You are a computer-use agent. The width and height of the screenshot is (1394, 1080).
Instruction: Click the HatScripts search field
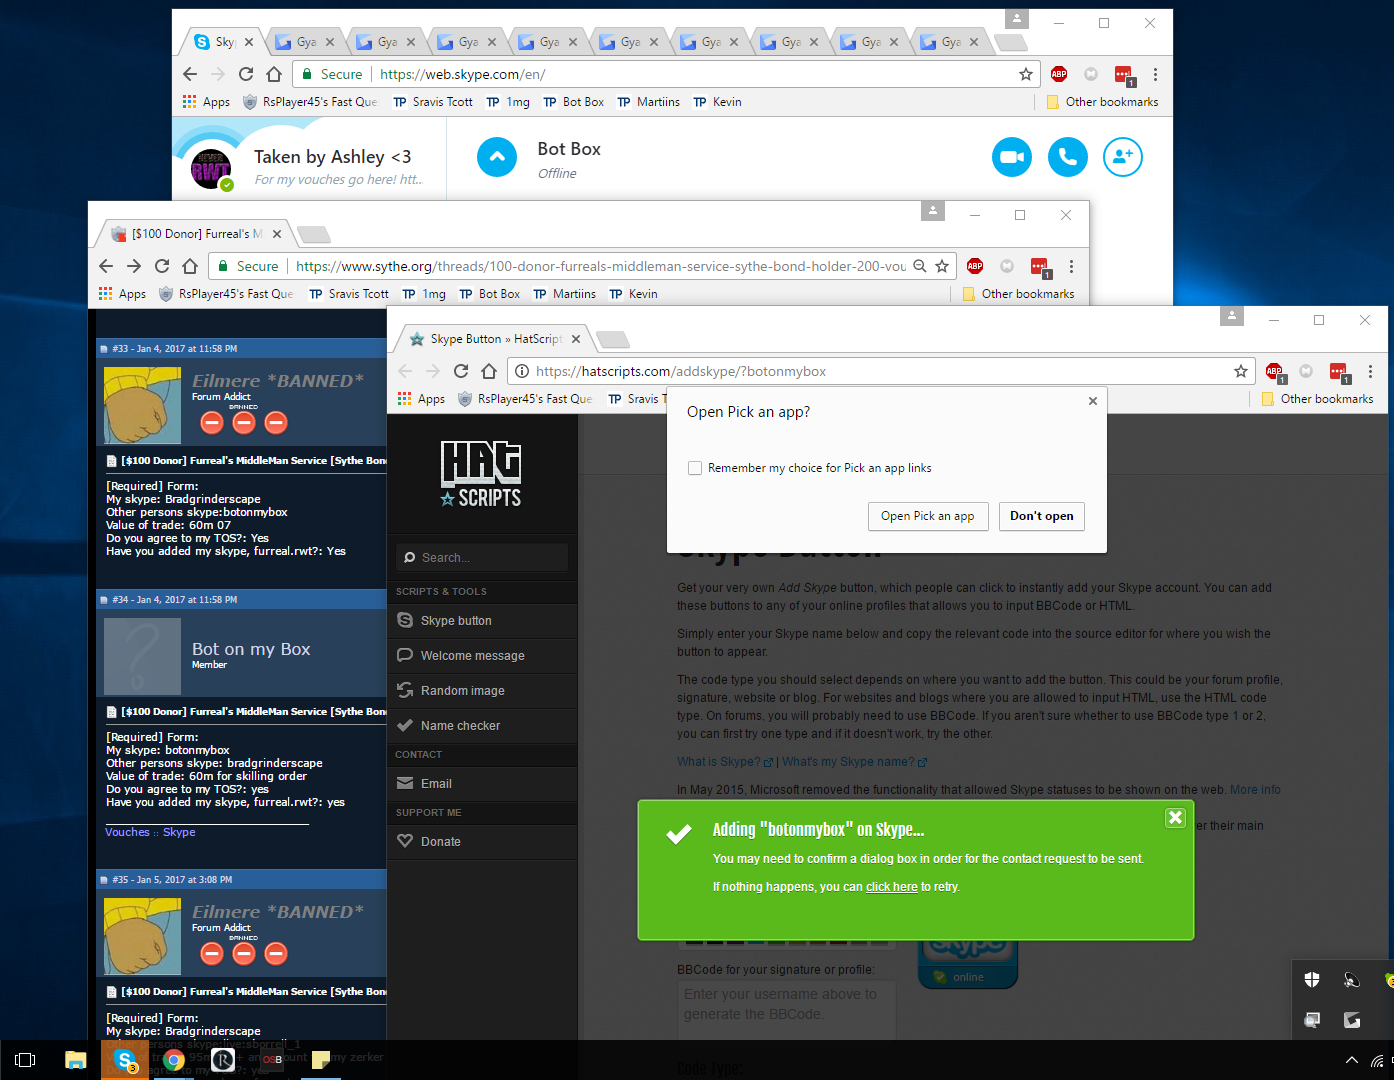point(482,557)
